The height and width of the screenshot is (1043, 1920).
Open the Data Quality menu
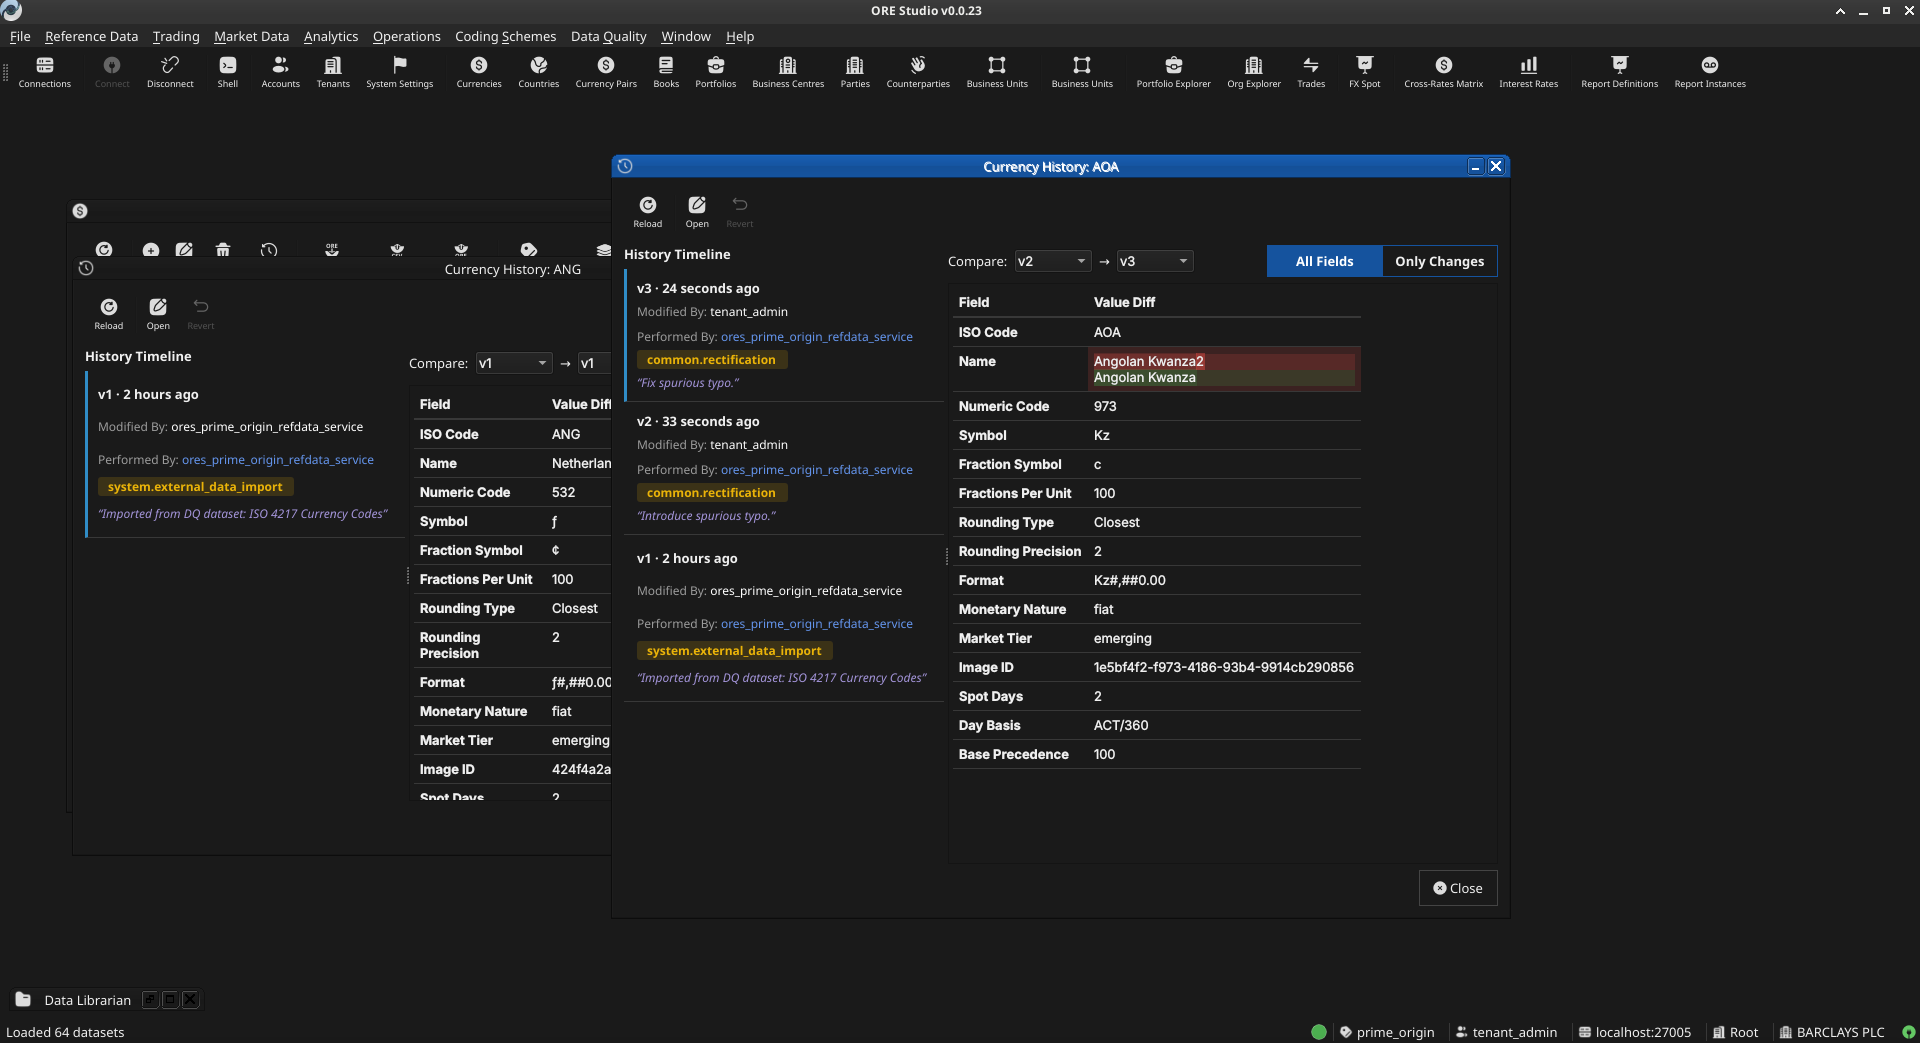tap(608, 36)
